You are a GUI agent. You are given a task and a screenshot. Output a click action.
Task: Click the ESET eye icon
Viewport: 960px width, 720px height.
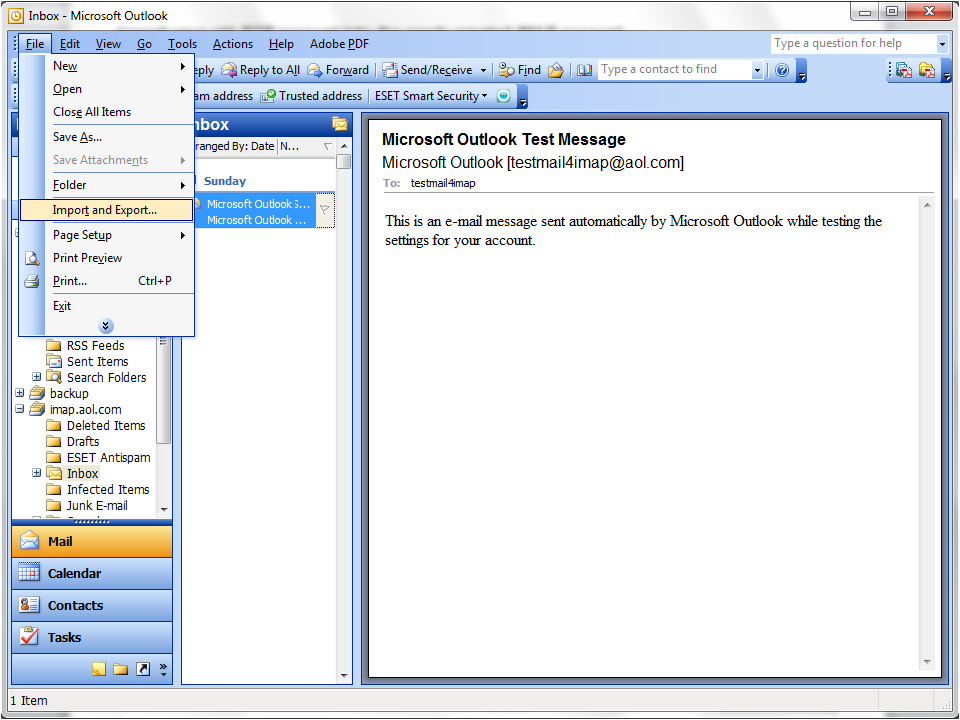coord(503,96)
